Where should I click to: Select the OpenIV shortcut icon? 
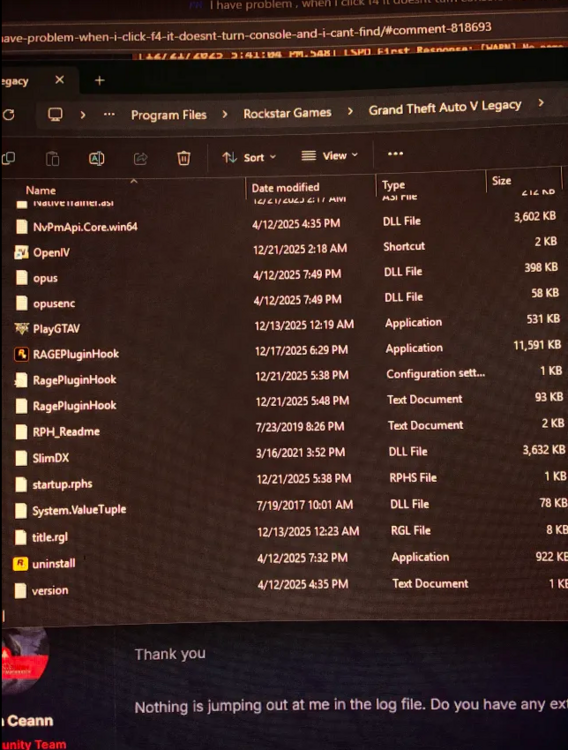click(21, 252)
